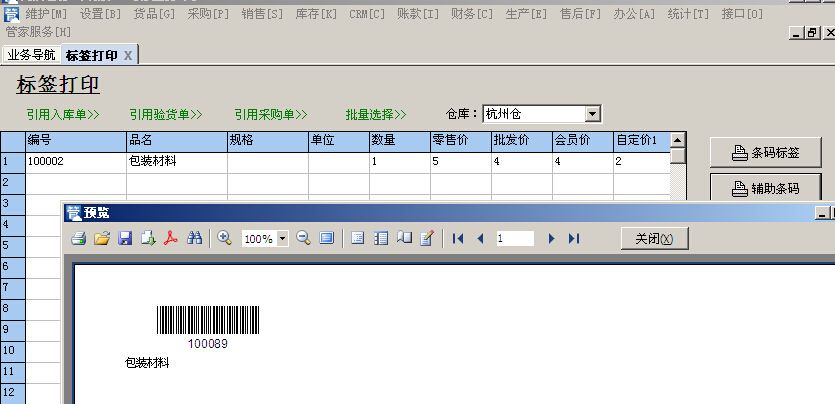This screenshot has width=835, height=404.
Task: Jump to the last preview page
Action: coord(574,238)
